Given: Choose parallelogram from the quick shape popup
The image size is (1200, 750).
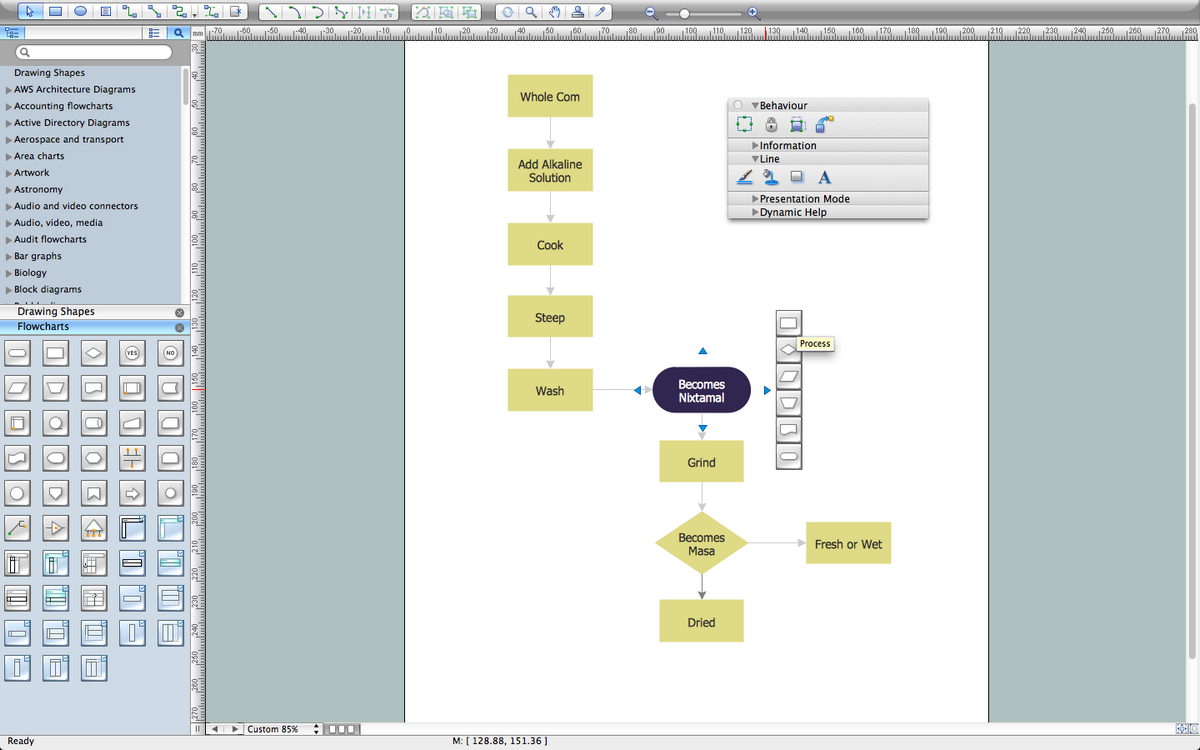Looking at the screenshot, I should pyautogui.click(x=788, y=376).
